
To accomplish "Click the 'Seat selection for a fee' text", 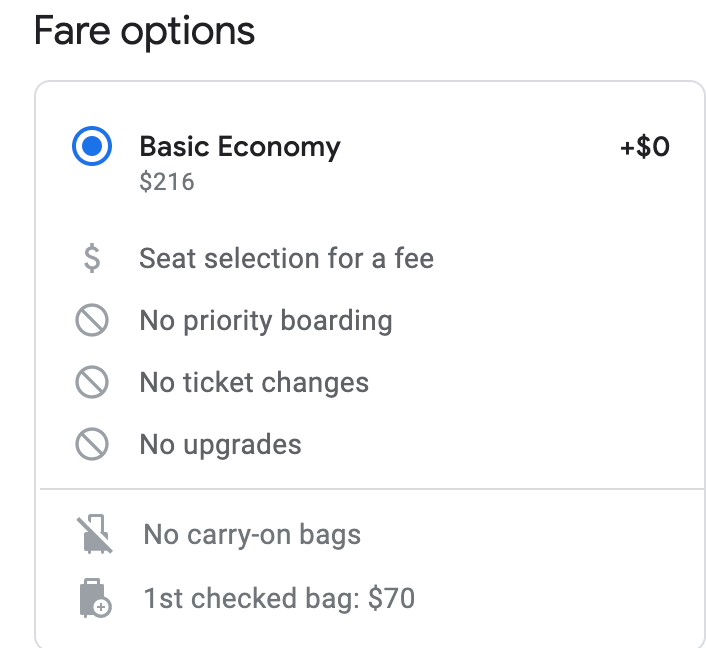I will coord(286,258).
